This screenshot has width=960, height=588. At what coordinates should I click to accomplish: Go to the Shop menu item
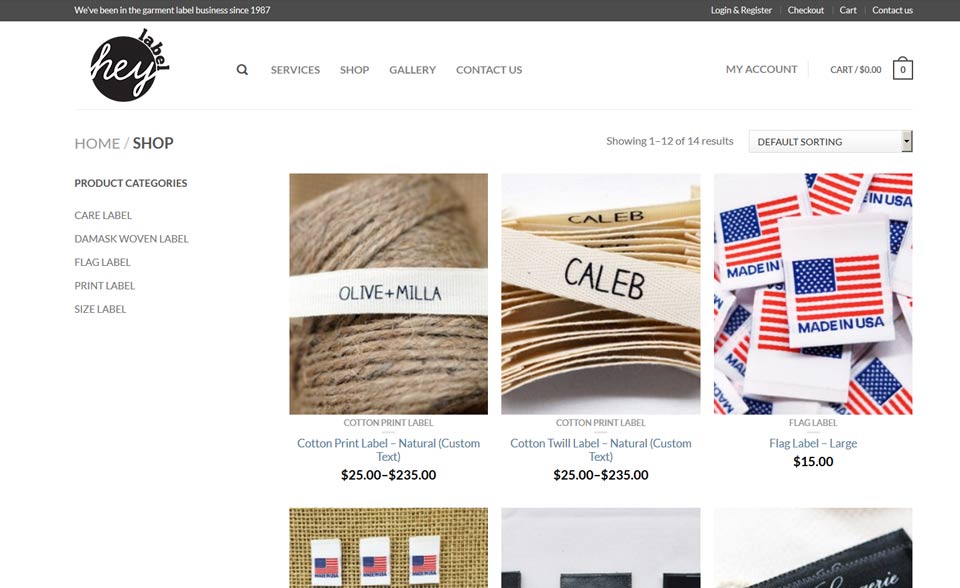click(354, 70)
